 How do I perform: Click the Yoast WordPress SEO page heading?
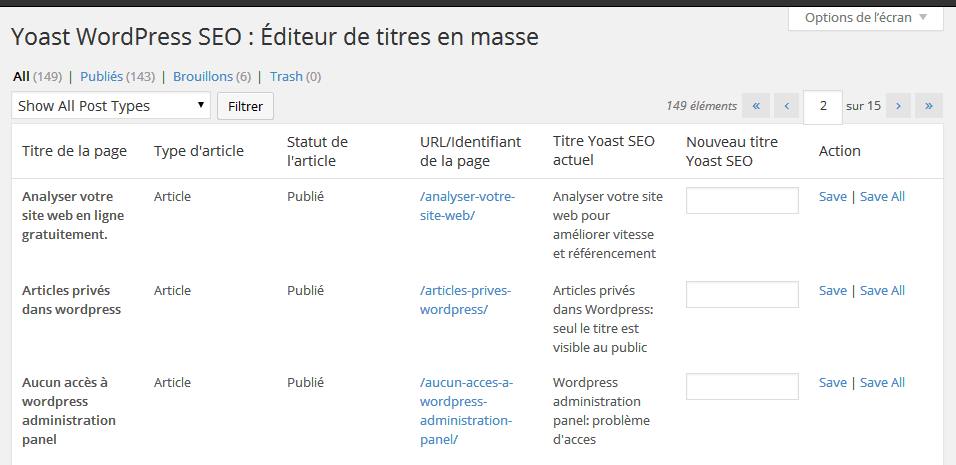tap(275, 37)
